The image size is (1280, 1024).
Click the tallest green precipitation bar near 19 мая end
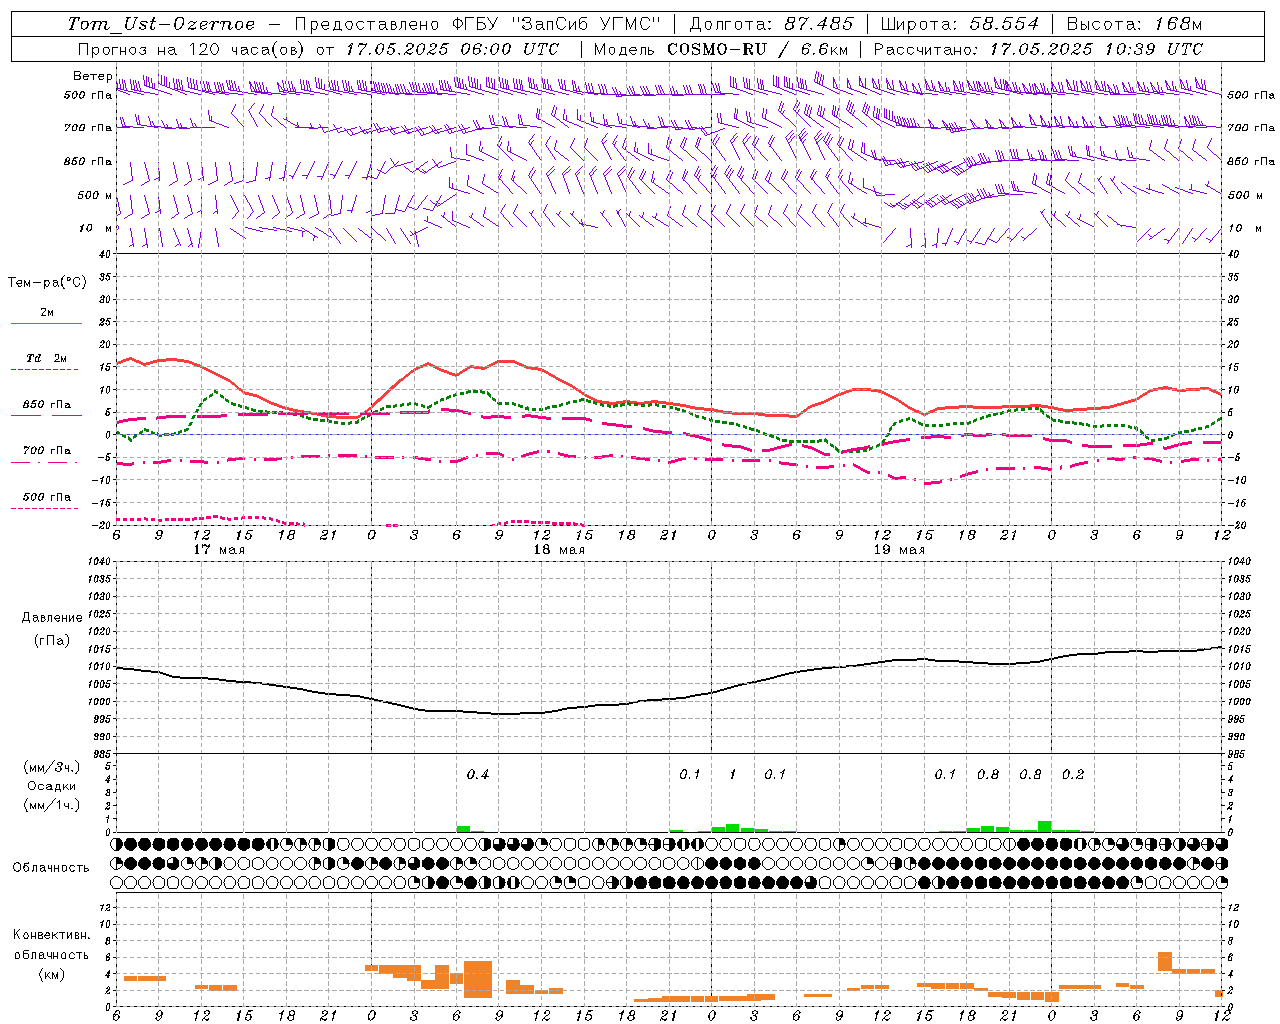[1045, 826]
